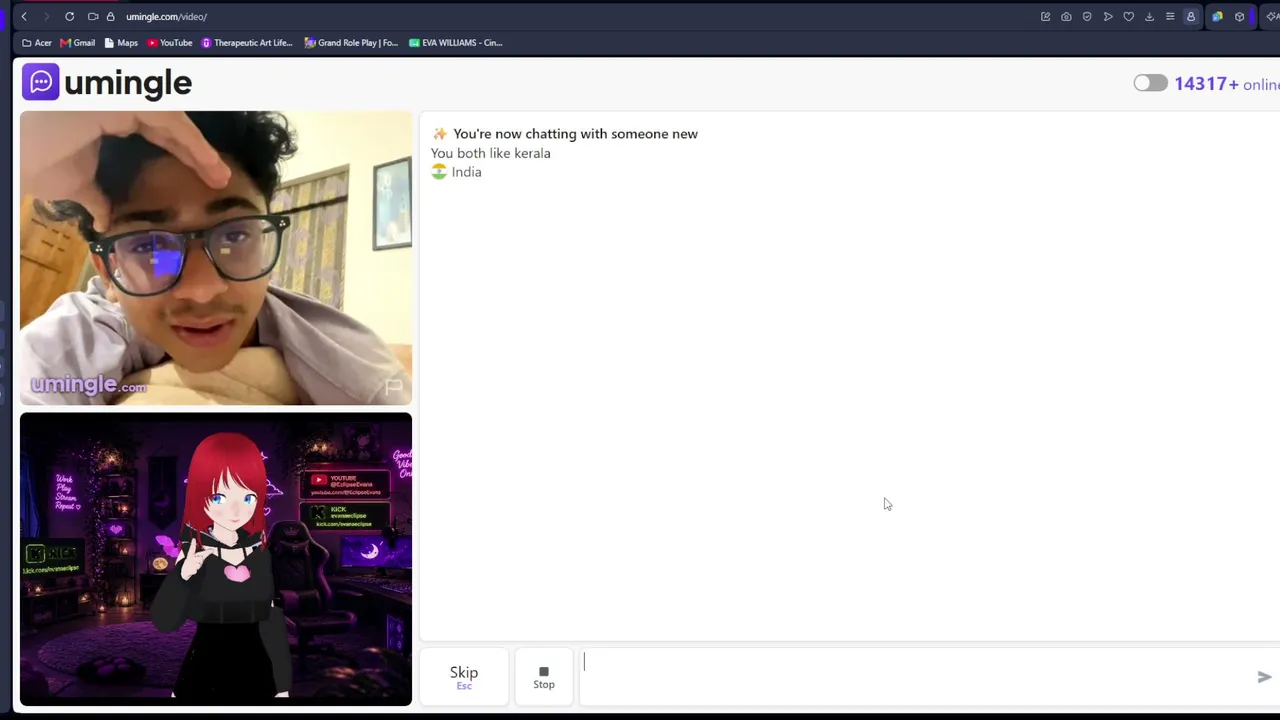The height and width of the screenshot is (720, 1280).
Task: Open the Therapeutic Art Life bookmark
Action: tap(246, 43)
